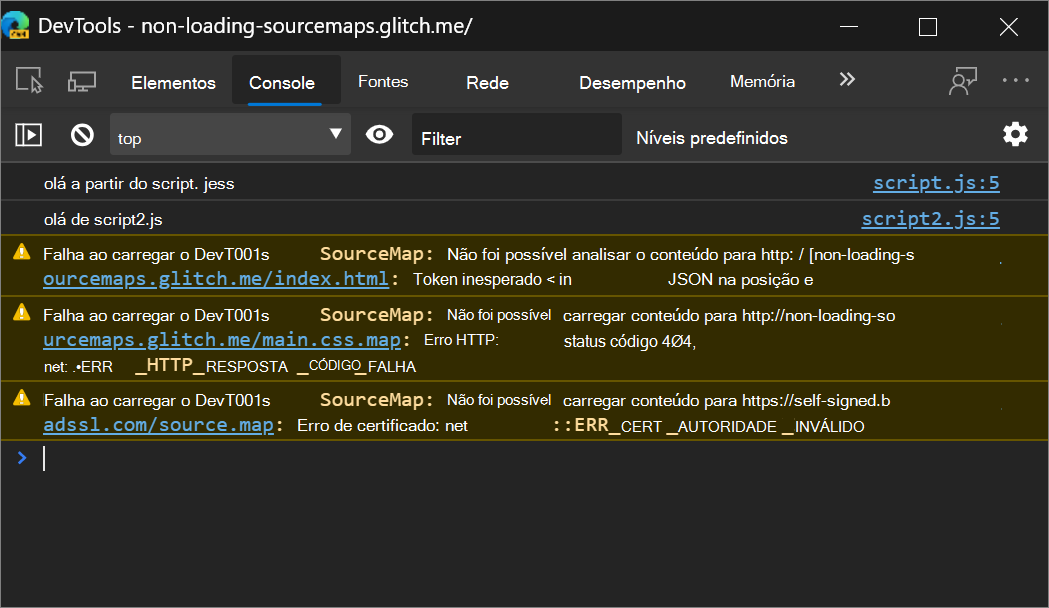Toggle the live expression eye icon
The height and width of the screenshot is (608, 1049).
pyautogui.click(x=379, y=135)
